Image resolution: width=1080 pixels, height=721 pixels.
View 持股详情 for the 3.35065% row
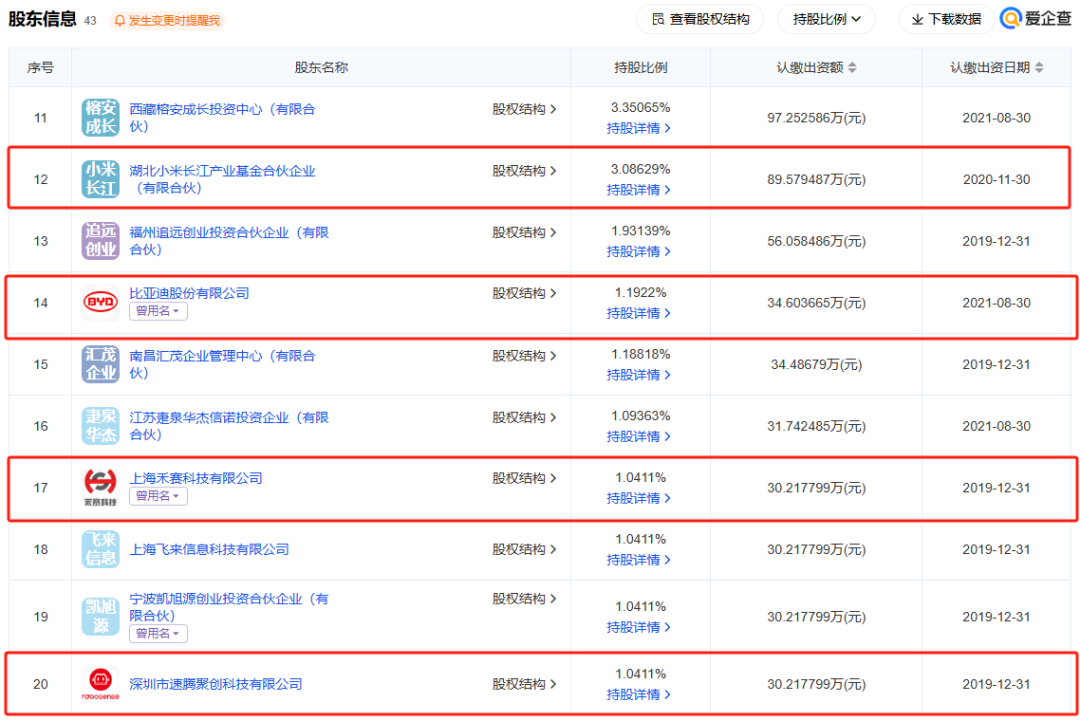tap(638, 128)
